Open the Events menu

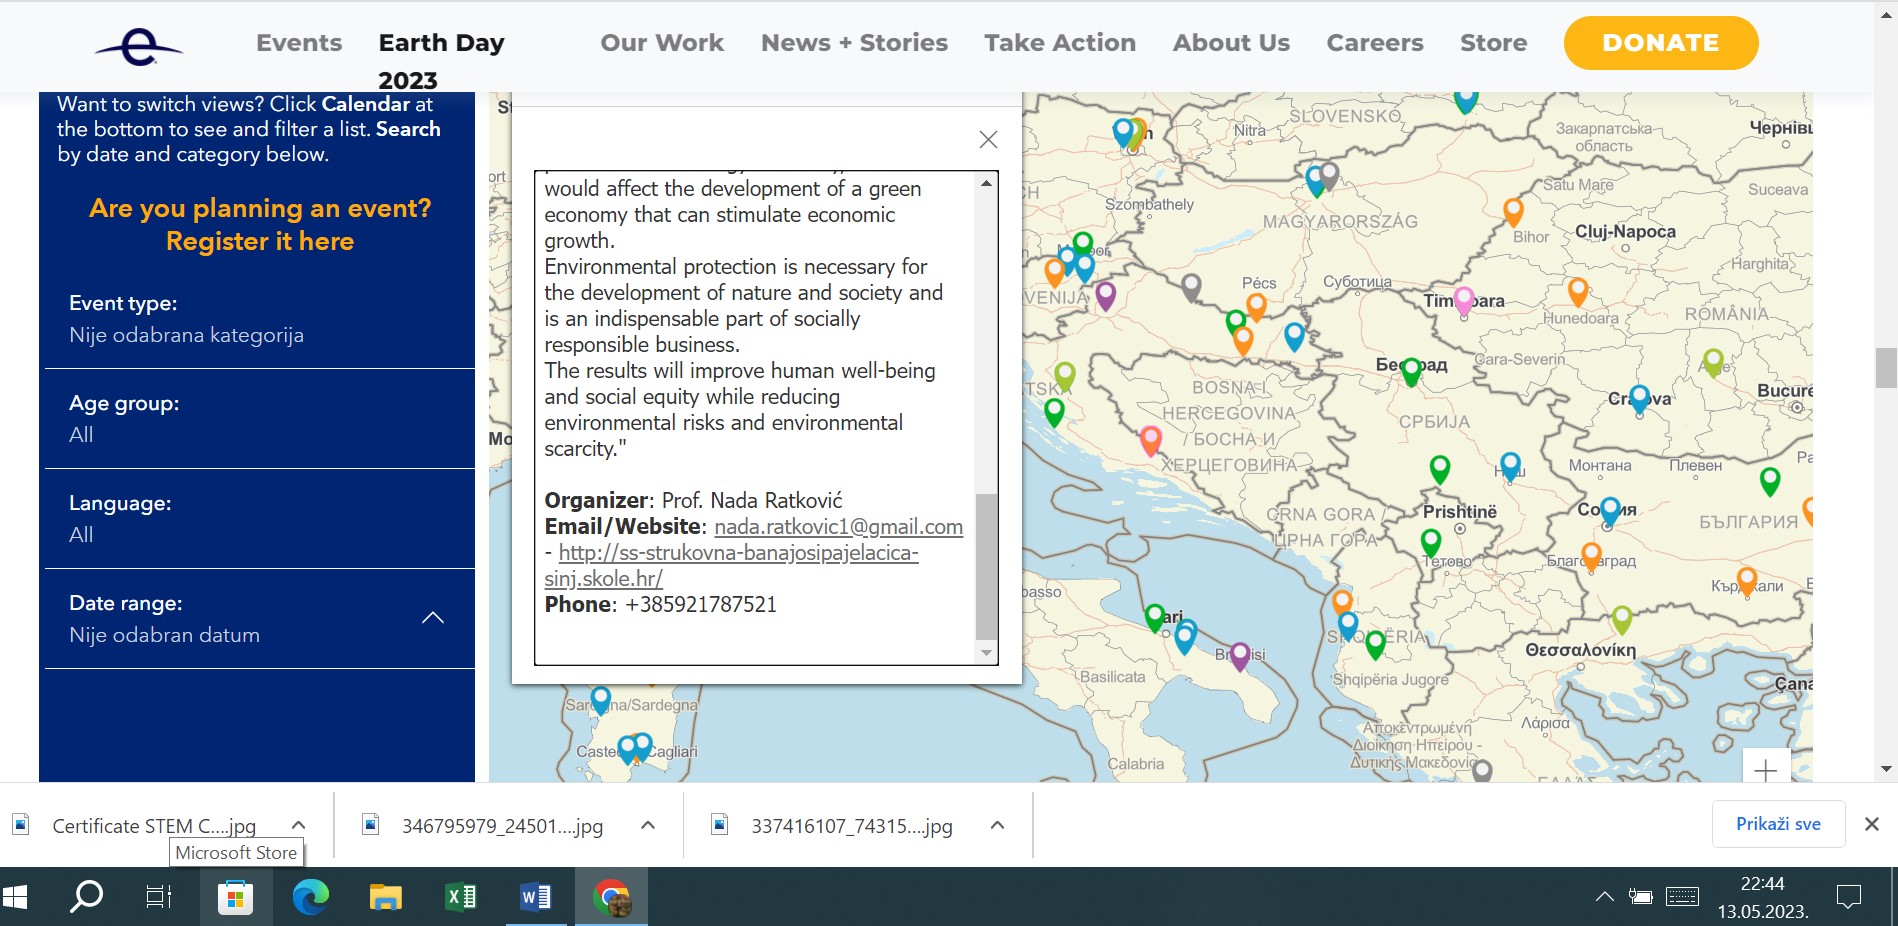click(299, 43)
